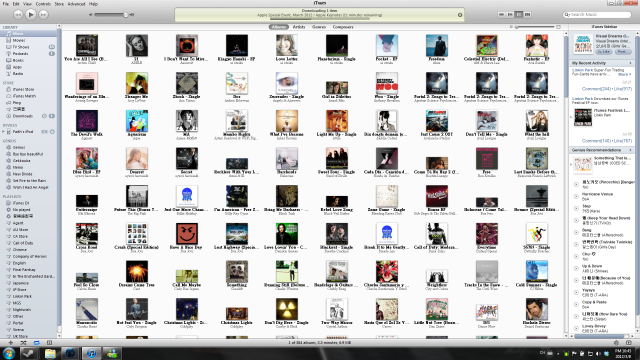The image size is (640, 360).
Task: Open the Store menu
Action: pos(60,4)
